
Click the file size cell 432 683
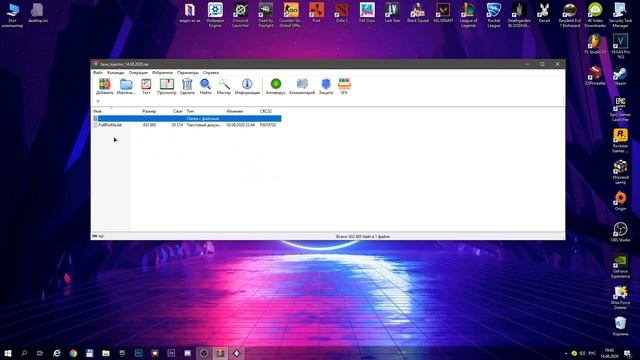(x=149, y=125)
